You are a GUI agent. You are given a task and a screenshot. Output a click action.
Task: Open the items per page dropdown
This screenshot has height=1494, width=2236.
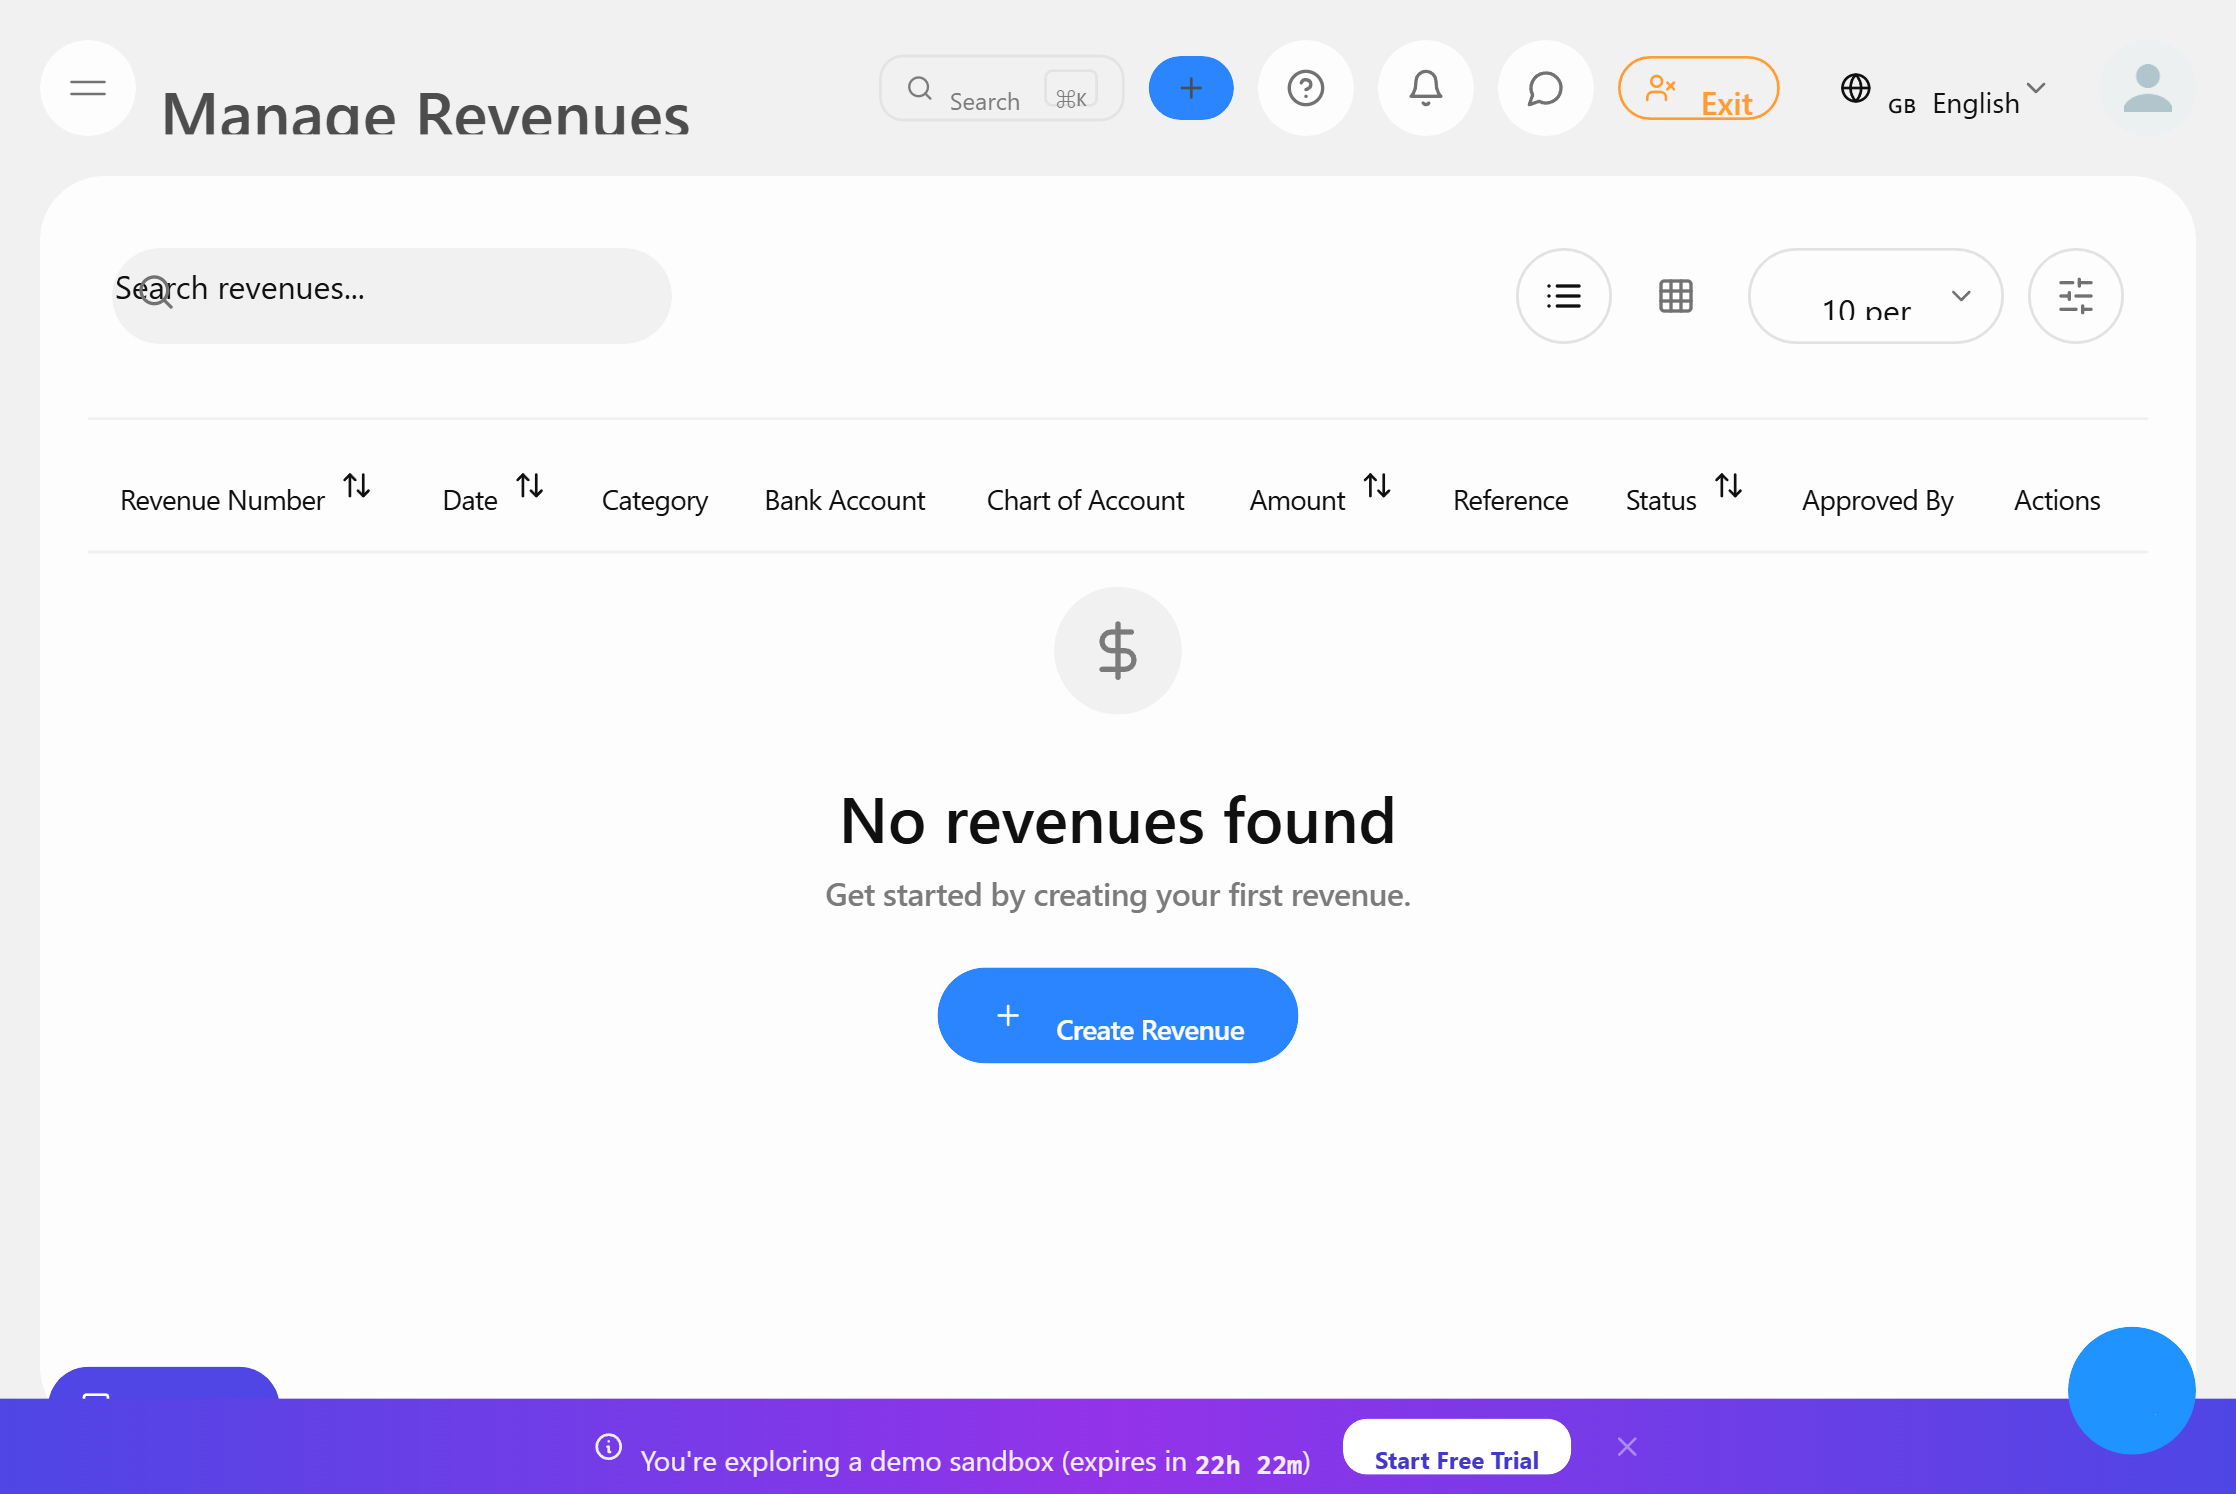point(1875,296)
